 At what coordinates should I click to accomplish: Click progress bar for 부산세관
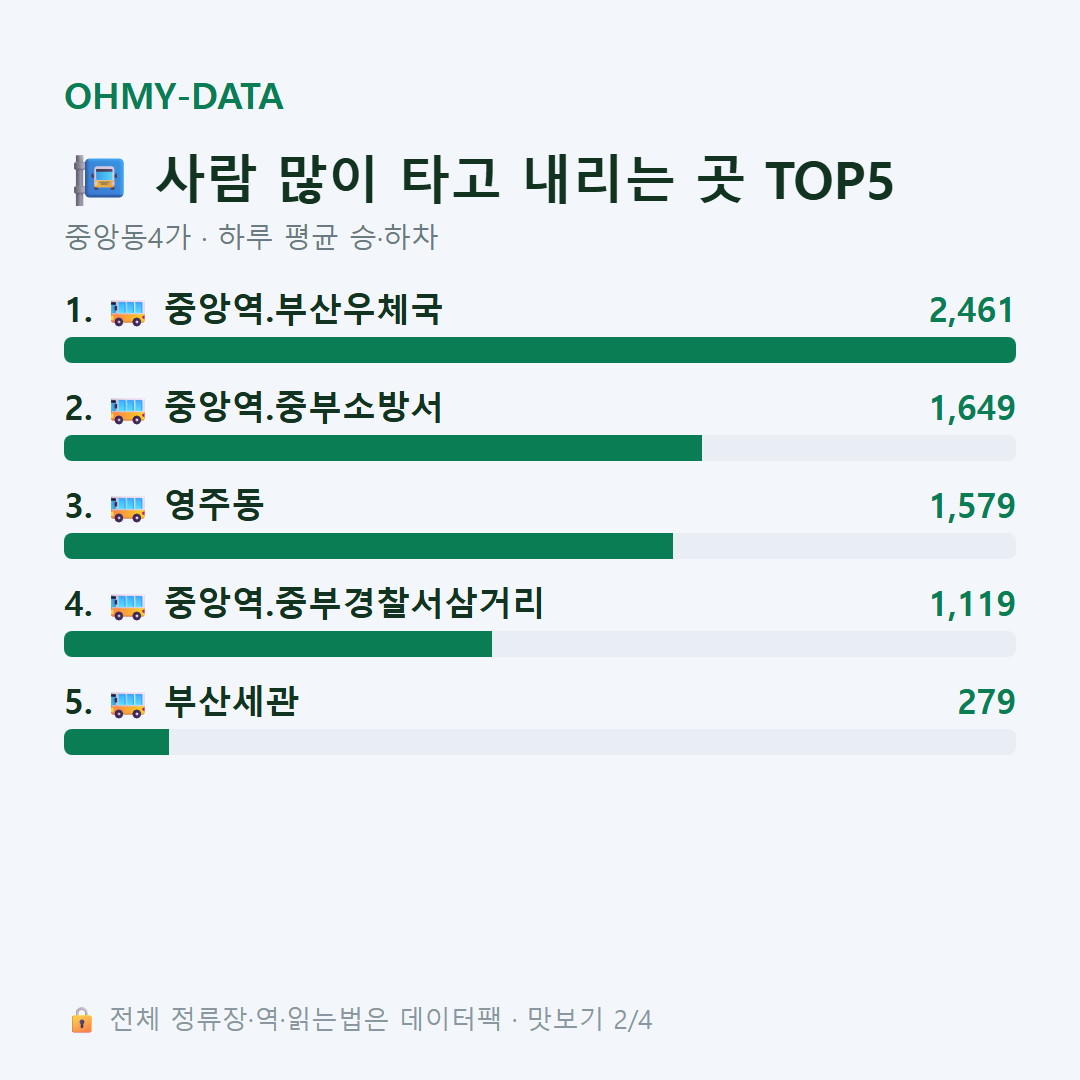(540, 742)
